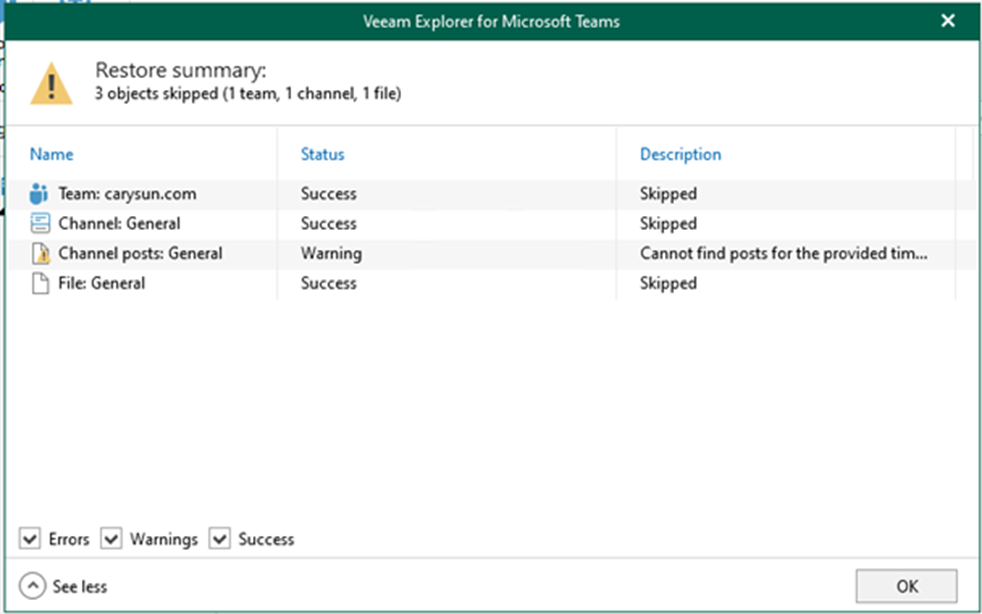Confirm the dialog with OK button
The width and height of the screenshot is (982, 614).
coord(906,586)
